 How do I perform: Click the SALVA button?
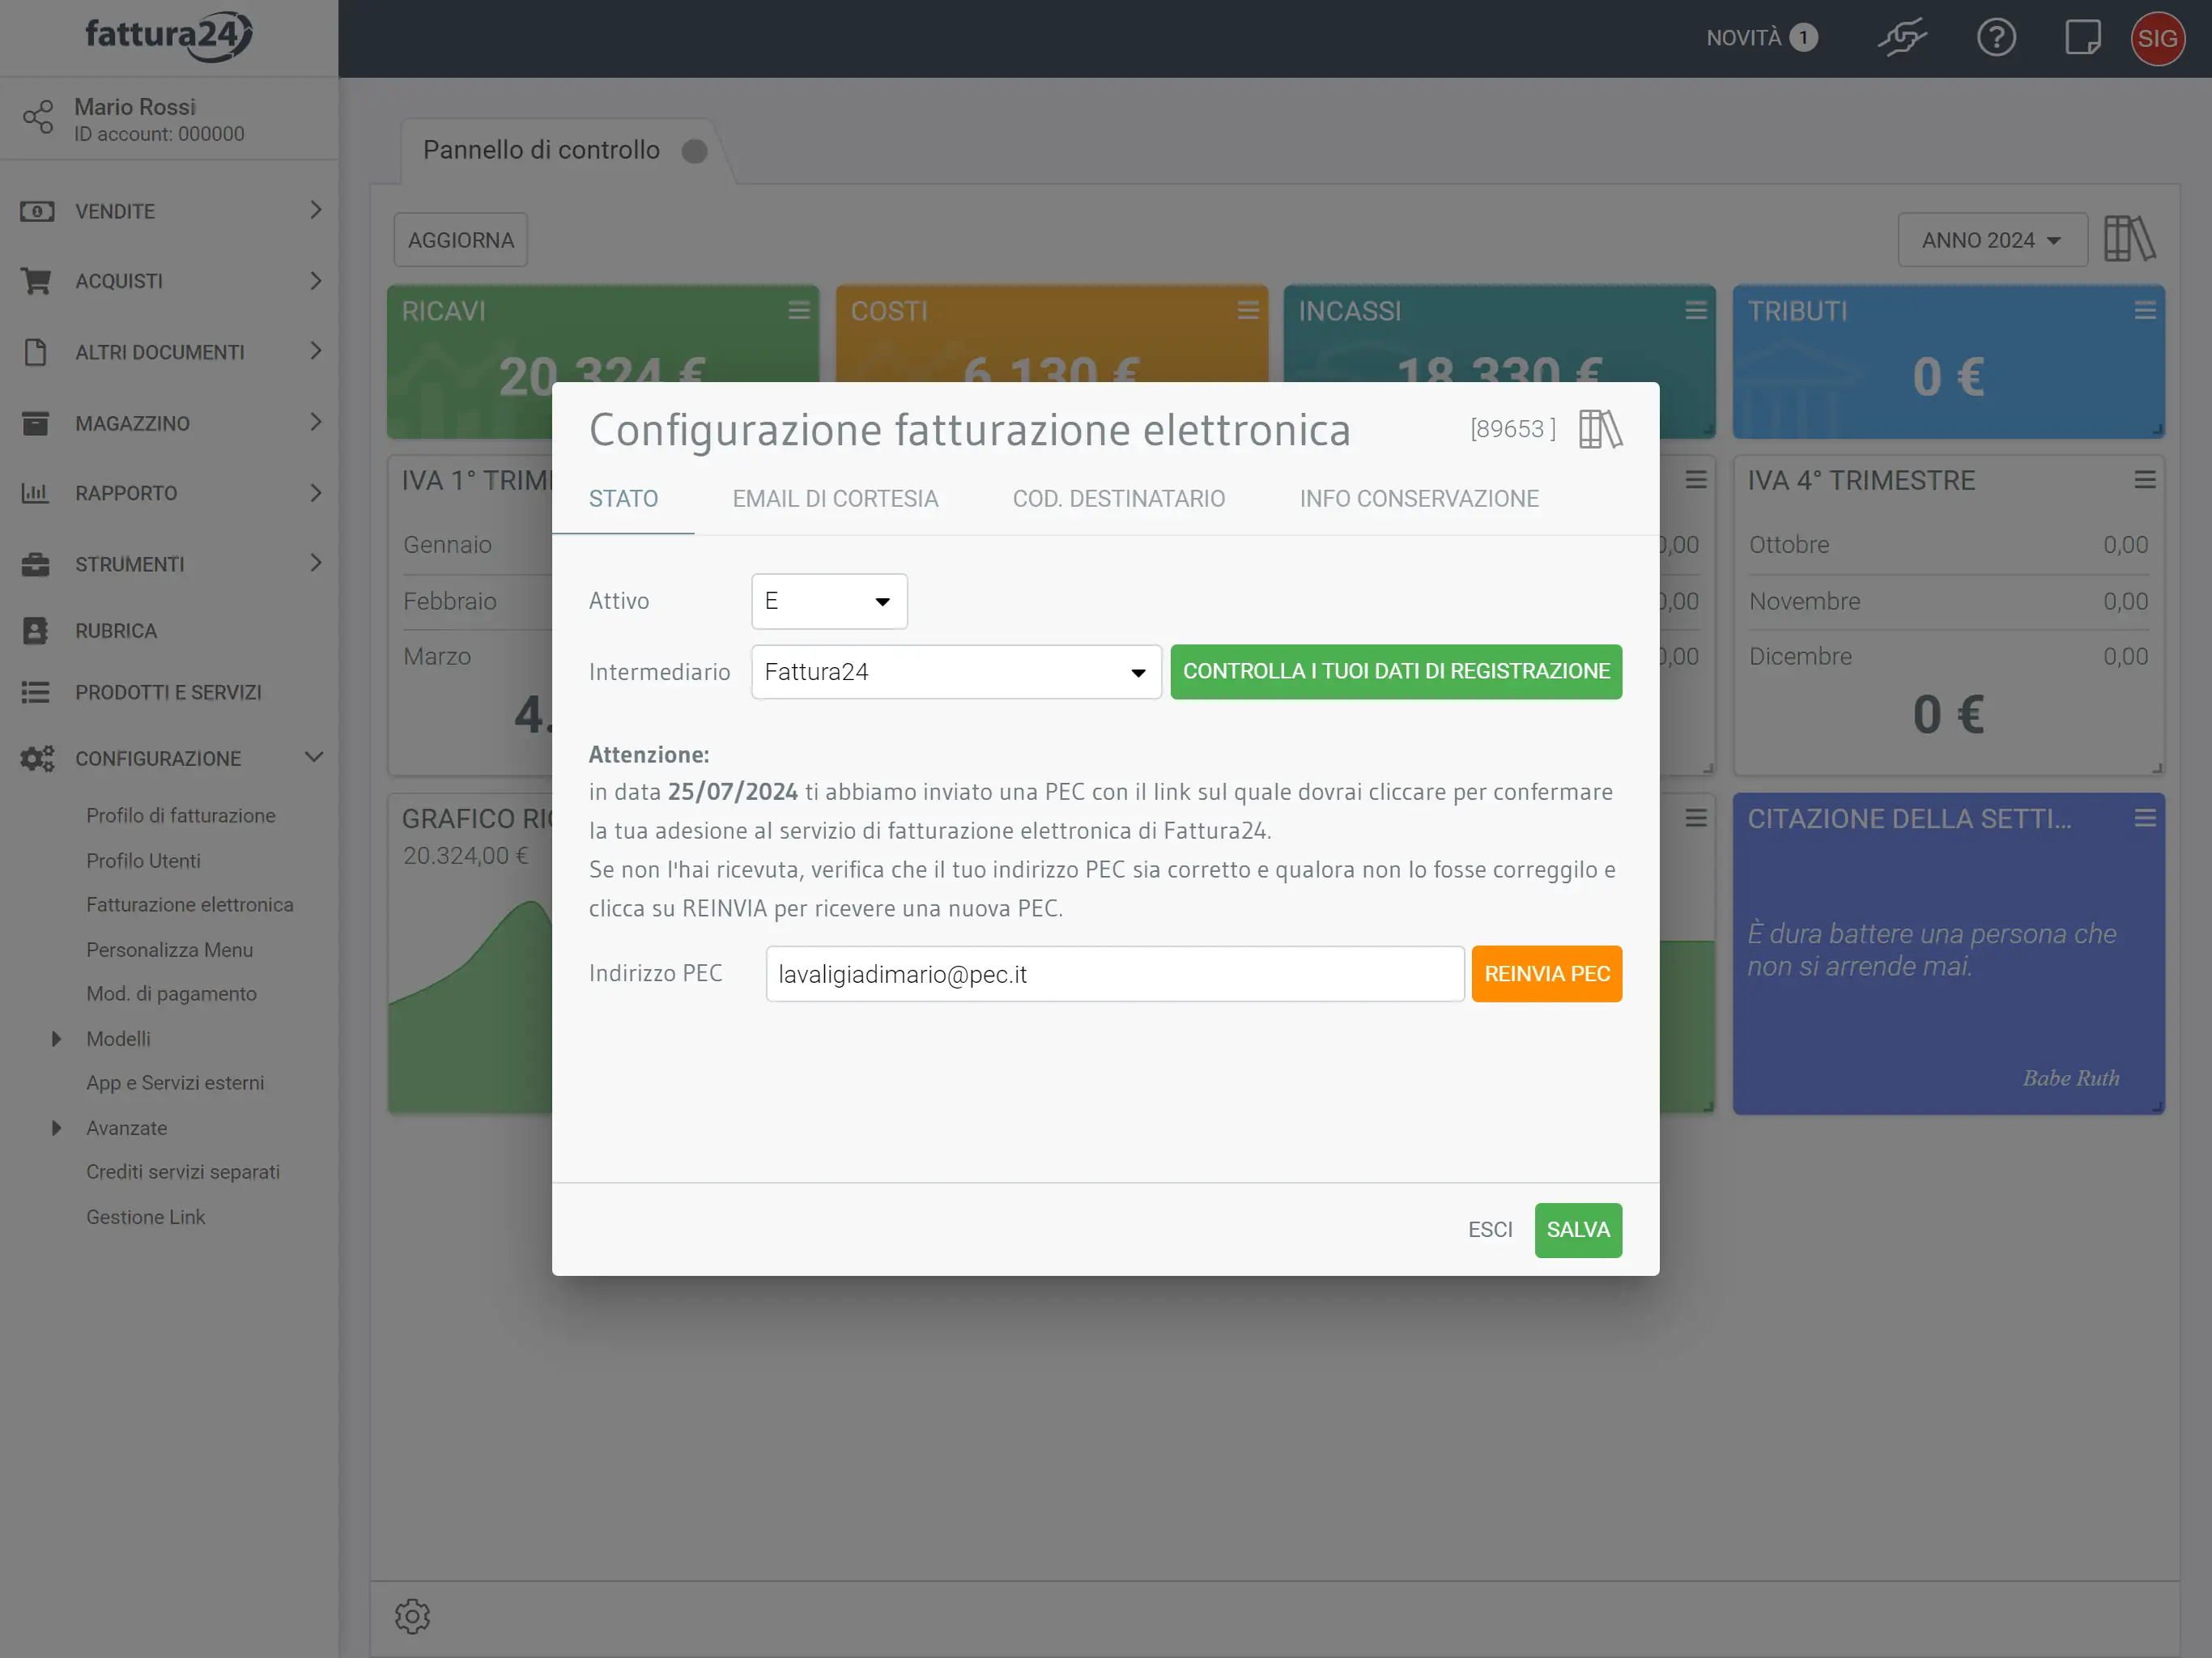pyautogui.click(x=1578, y=1229)
